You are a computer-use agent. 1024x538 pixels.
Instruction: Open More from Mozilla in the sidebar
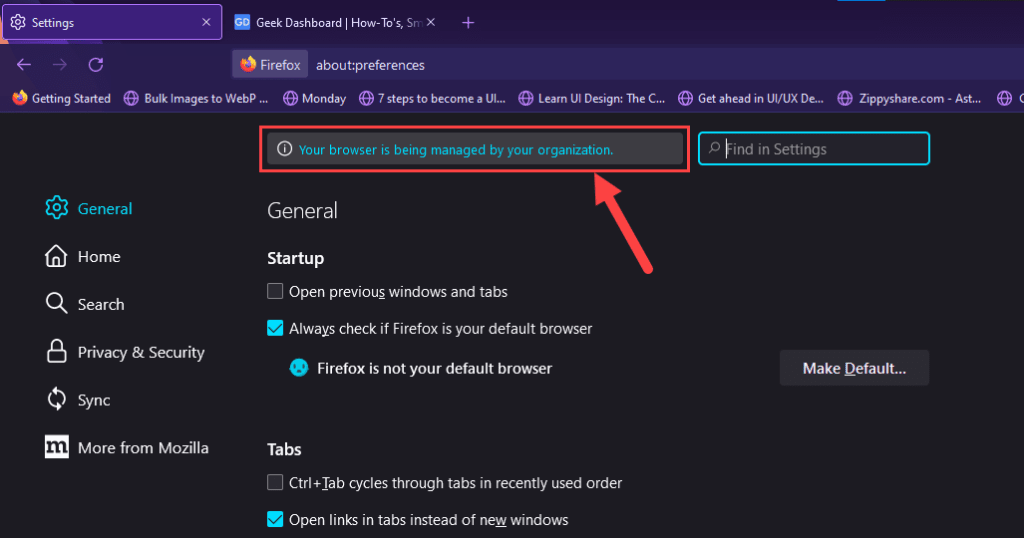[127, 447]
